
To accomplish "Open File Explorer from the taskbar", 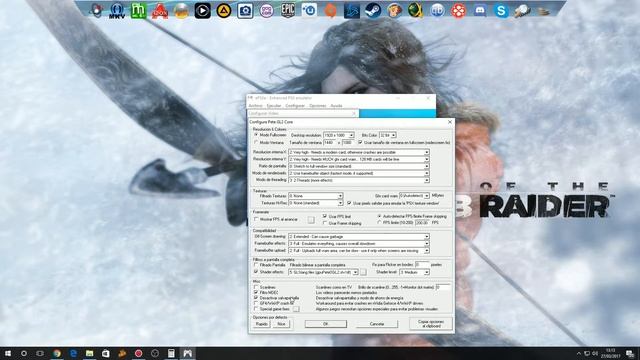I will [x=89, y=353].
